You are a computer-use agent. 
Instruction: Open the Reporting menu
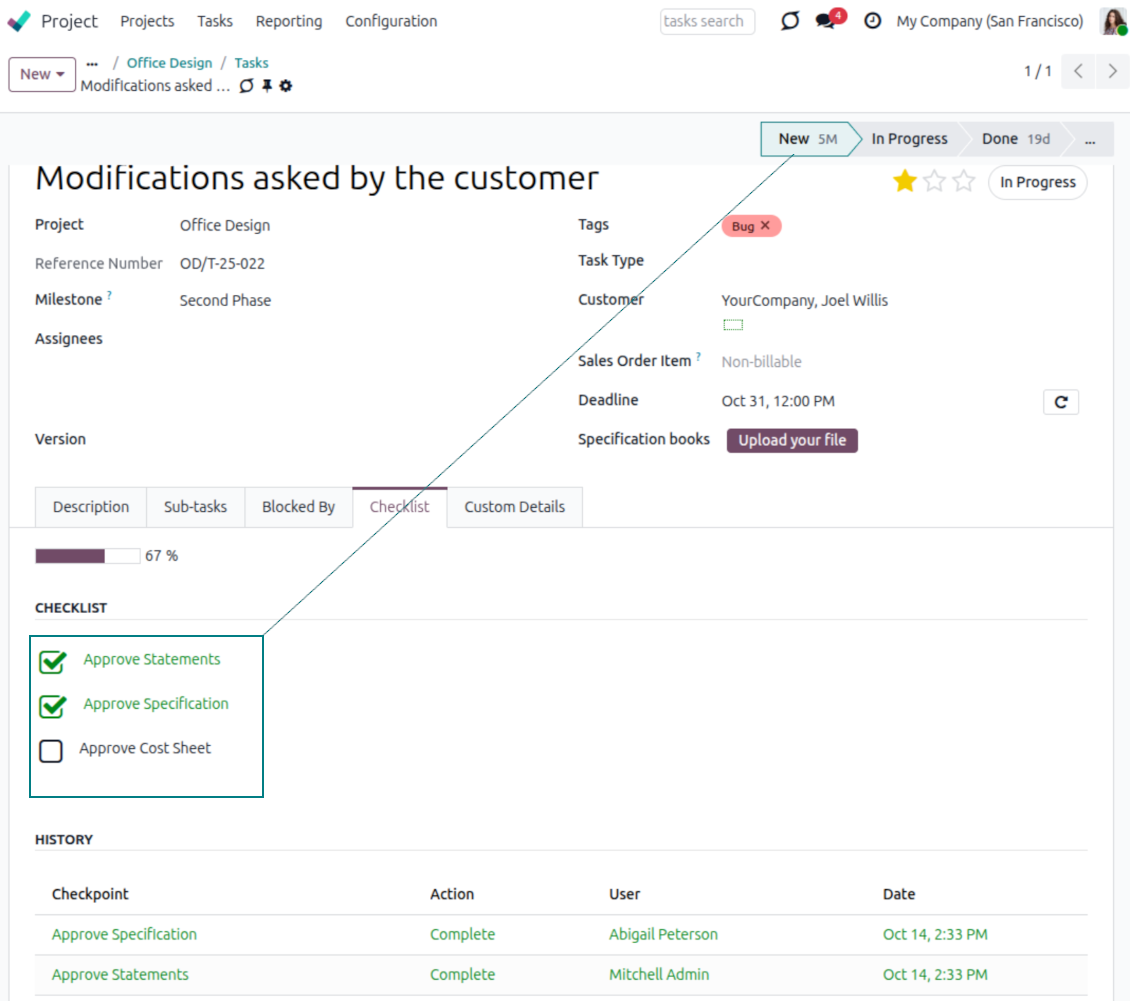click(x=289, y=21)
